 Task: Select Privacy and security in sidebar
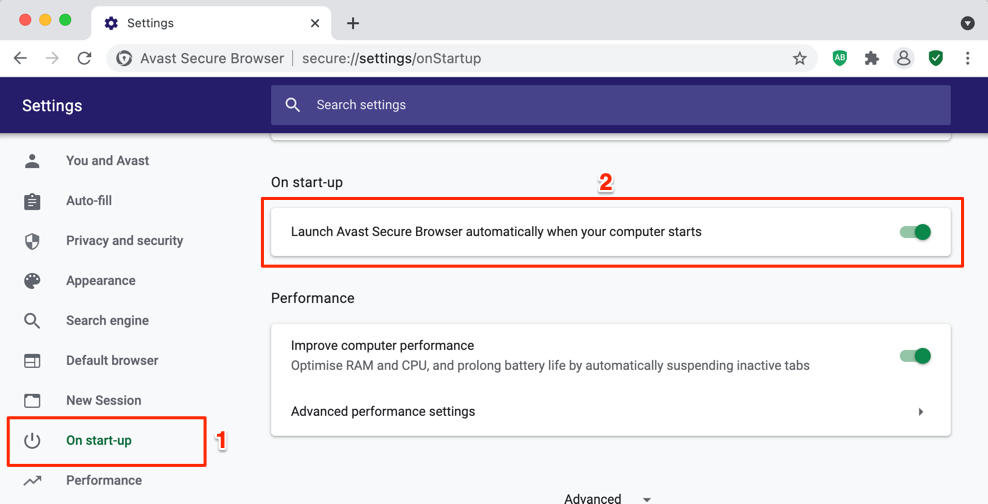124,241
